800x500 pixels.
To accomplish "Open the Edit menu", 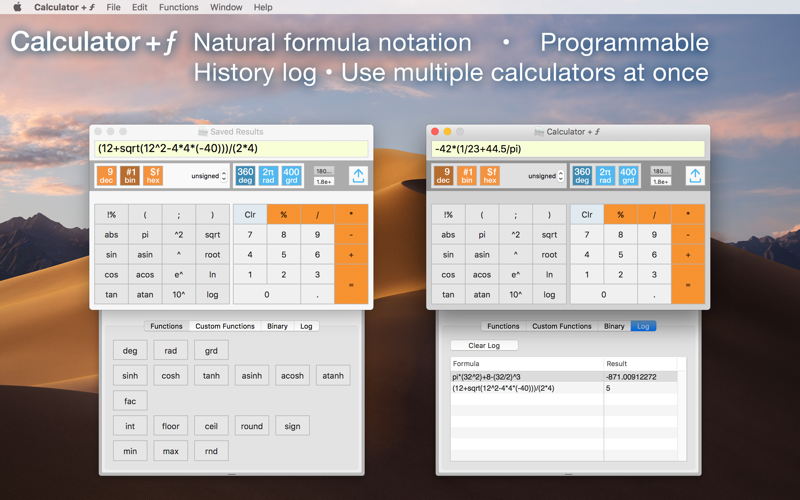I will [x=139, y=7].
